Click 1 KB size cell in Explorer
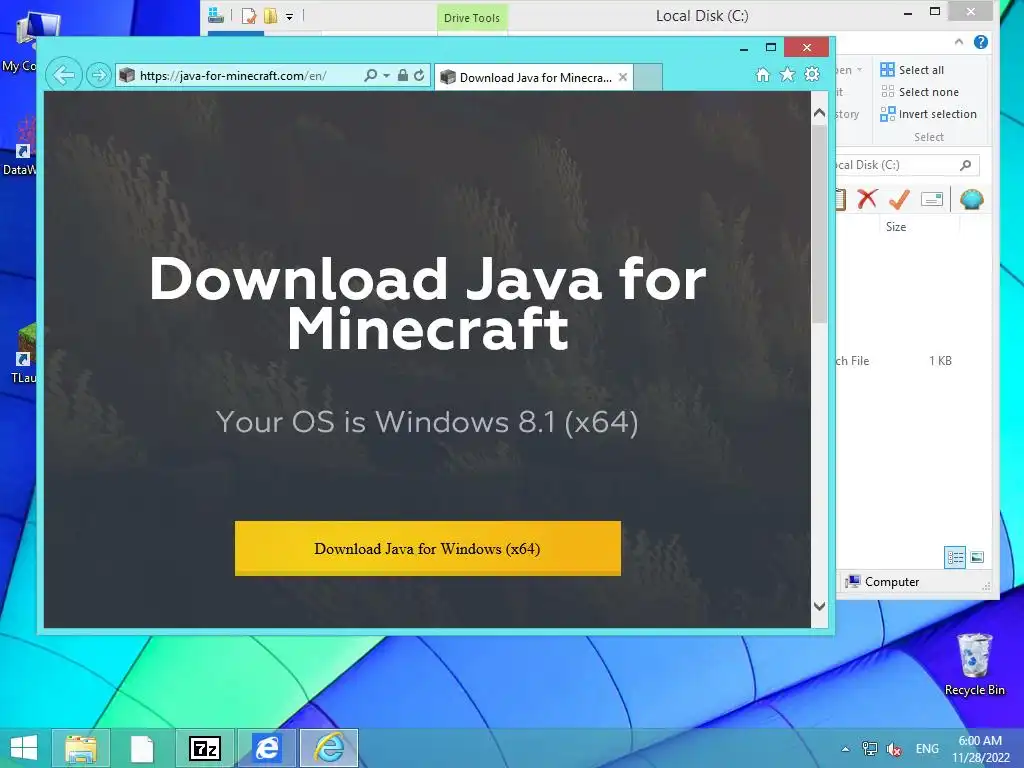This screenshot has width=1024, height=768. (940, 360)
